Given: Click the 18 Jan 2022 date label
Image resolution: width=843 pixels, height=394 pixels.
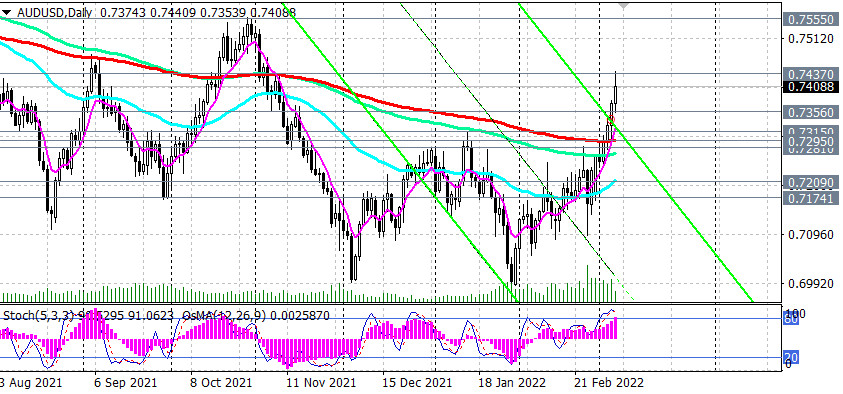Looking at the screenshot, I should [x=511, y=383].
